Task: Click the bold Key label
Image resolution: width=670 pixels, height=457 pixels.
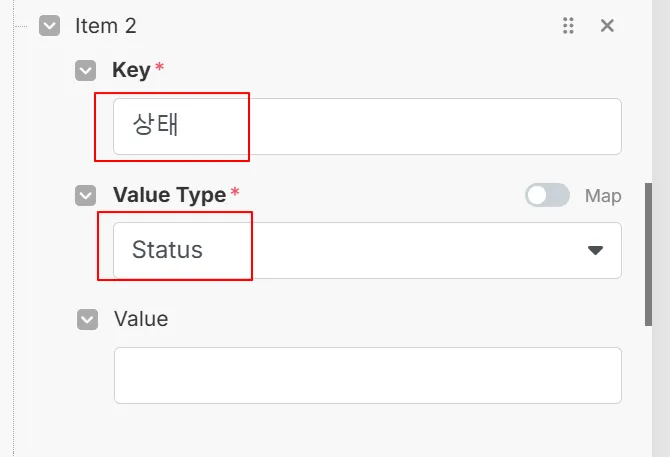Action: (131, 70)
